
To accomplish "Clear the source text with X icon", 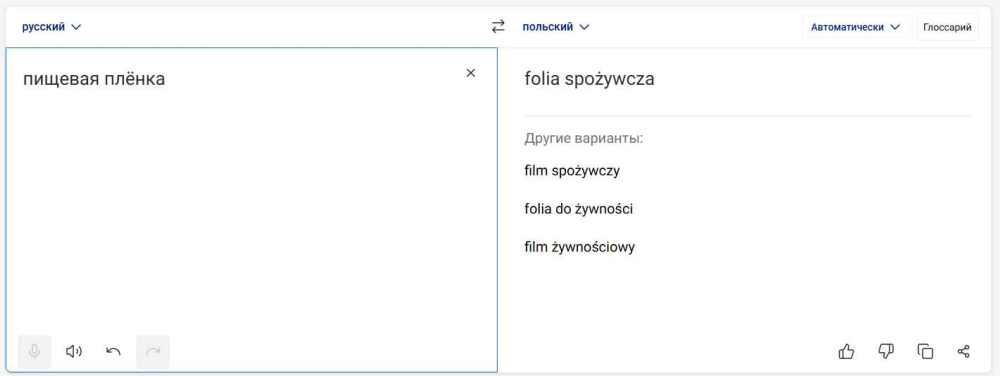I will [x=471, y=73].
